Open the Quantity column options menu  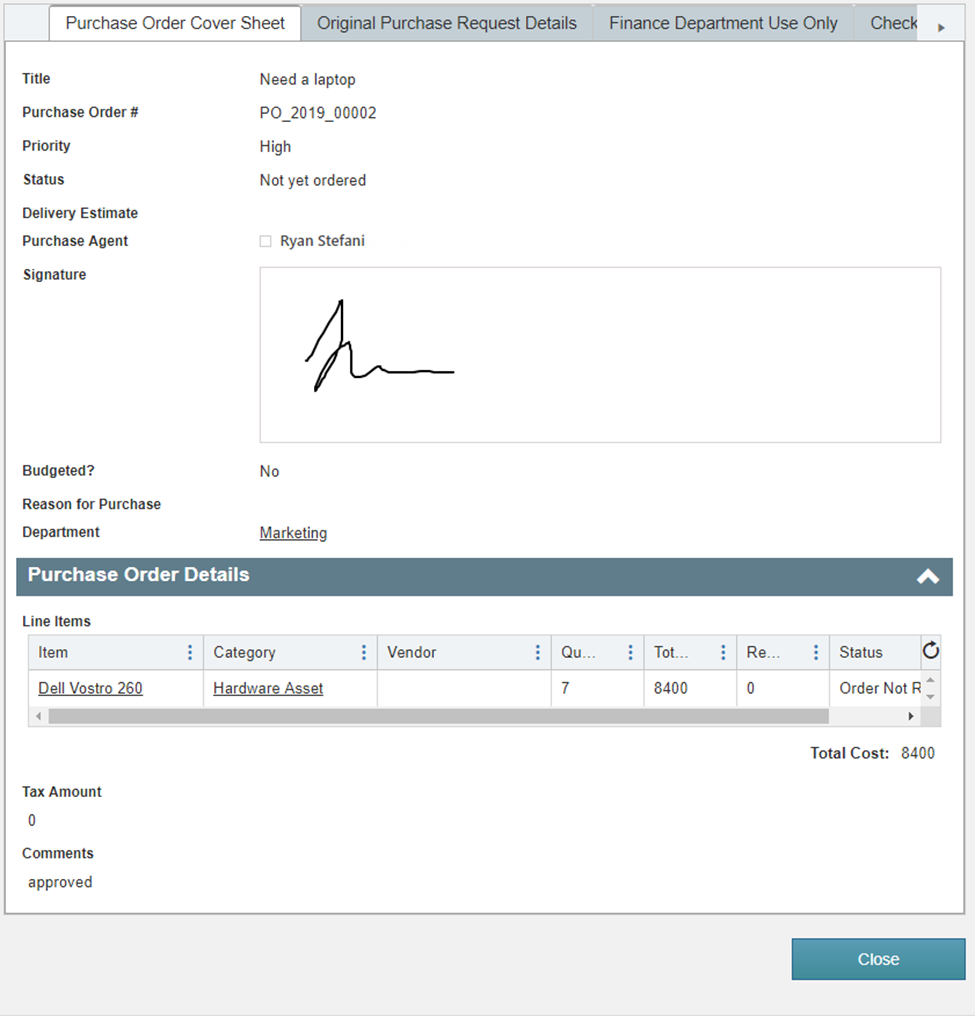(x=630, y=652)
